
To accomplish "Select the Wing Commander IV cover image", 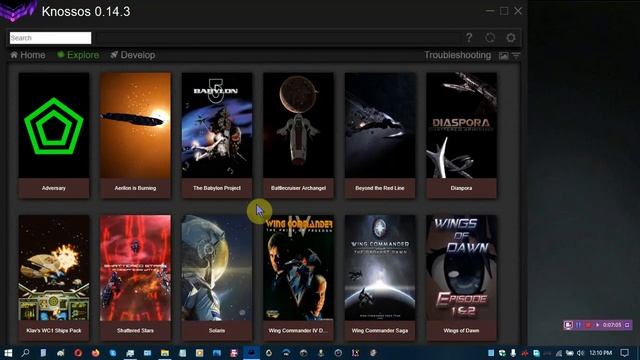I will tap(298, 268).
